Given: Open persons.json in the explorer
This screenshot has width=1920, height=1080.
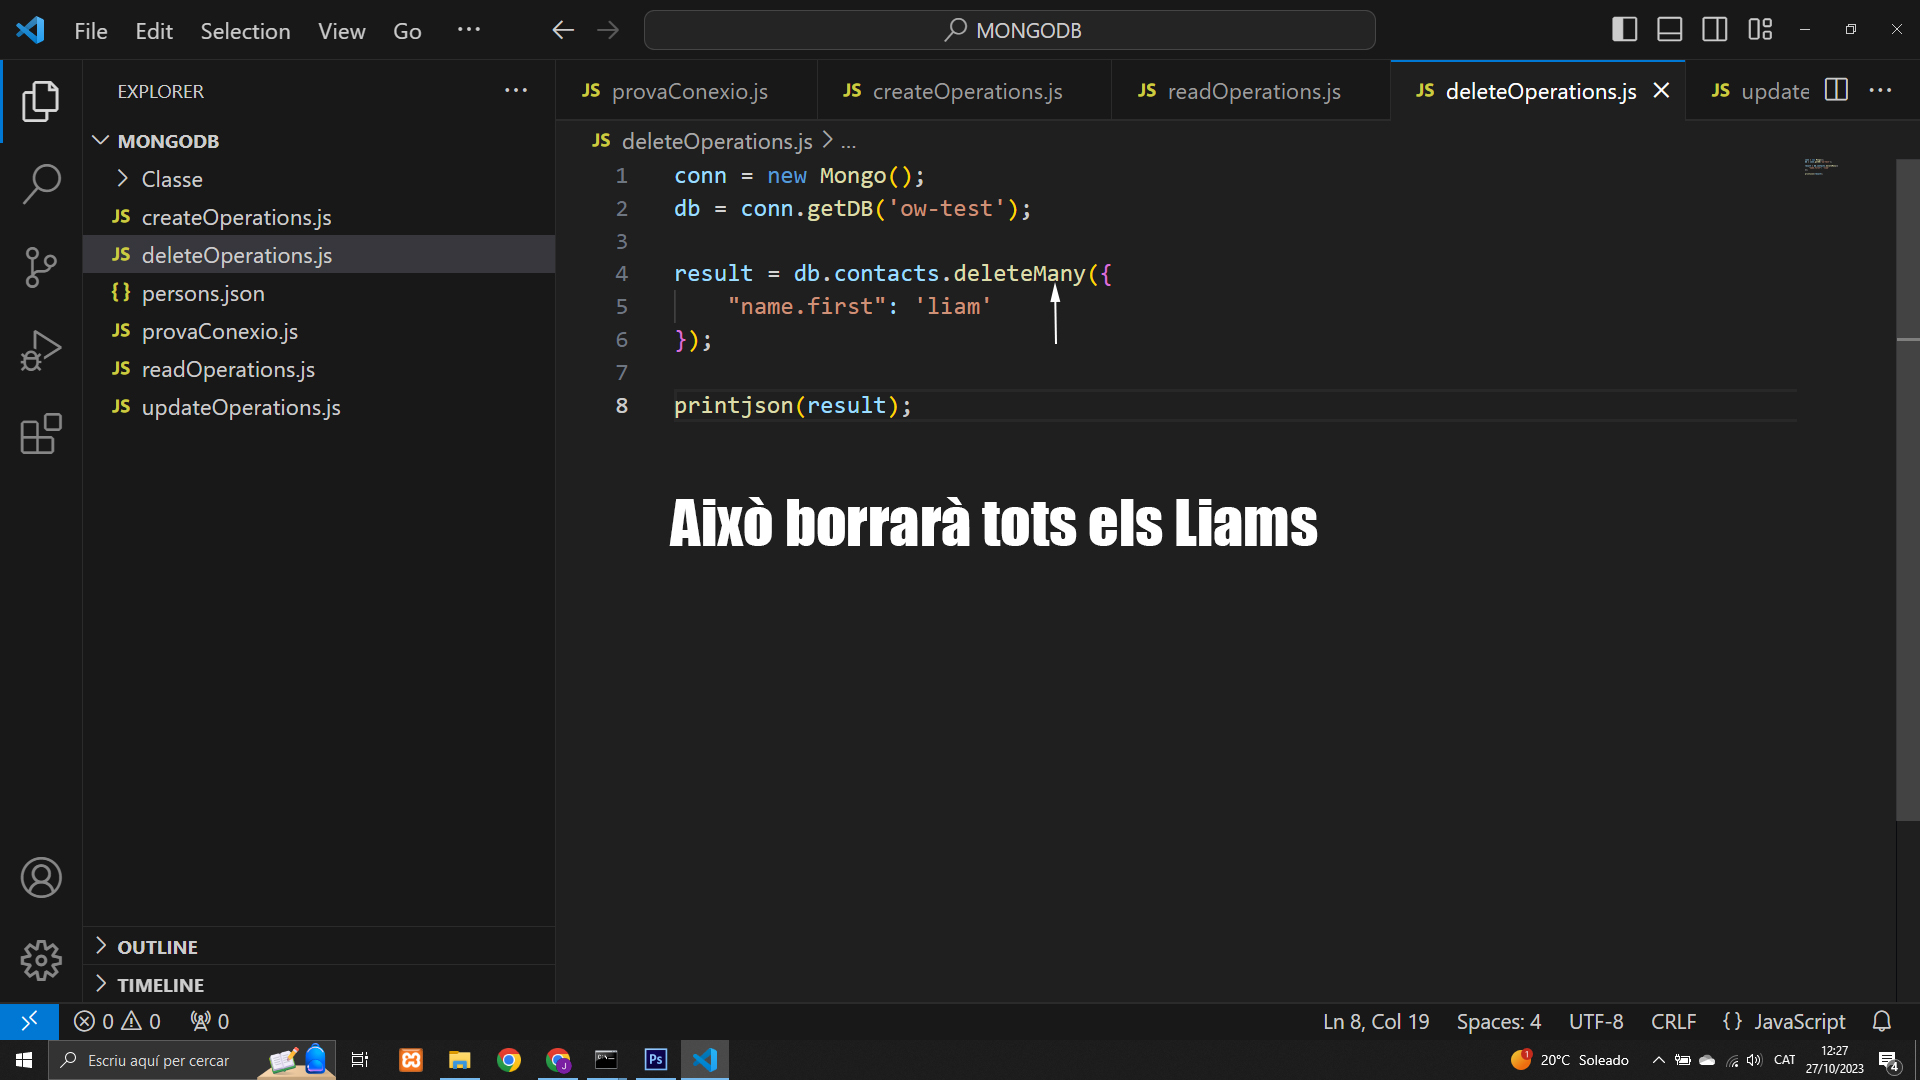Looking at the screenshot, I should pyautogui.click(x=203, y=293).
